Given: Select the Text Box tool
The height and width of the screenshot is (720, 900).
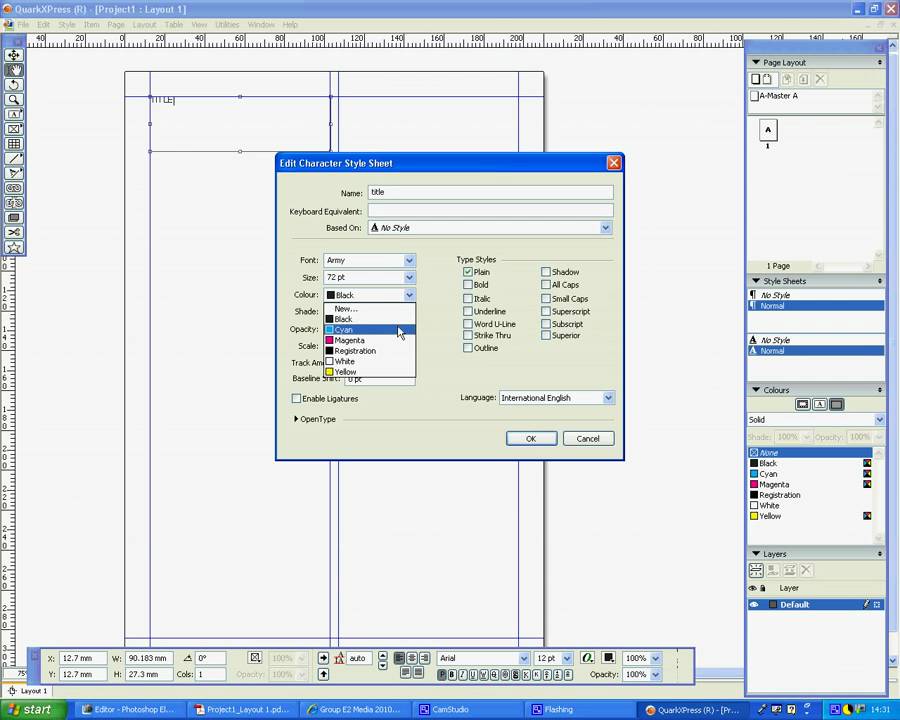Looking at the screenshot, I should [x=14, y=114].
